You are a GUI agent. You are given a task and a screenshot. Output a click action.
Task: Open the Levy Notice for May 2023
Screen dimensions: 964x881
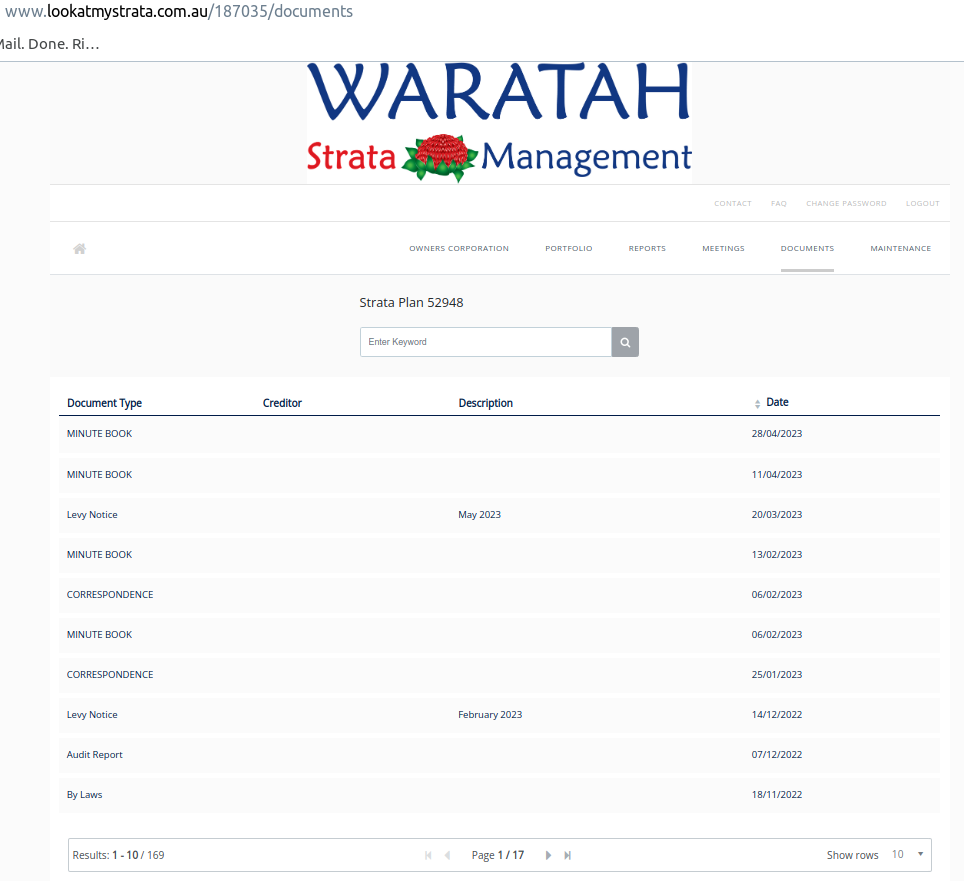499,515
